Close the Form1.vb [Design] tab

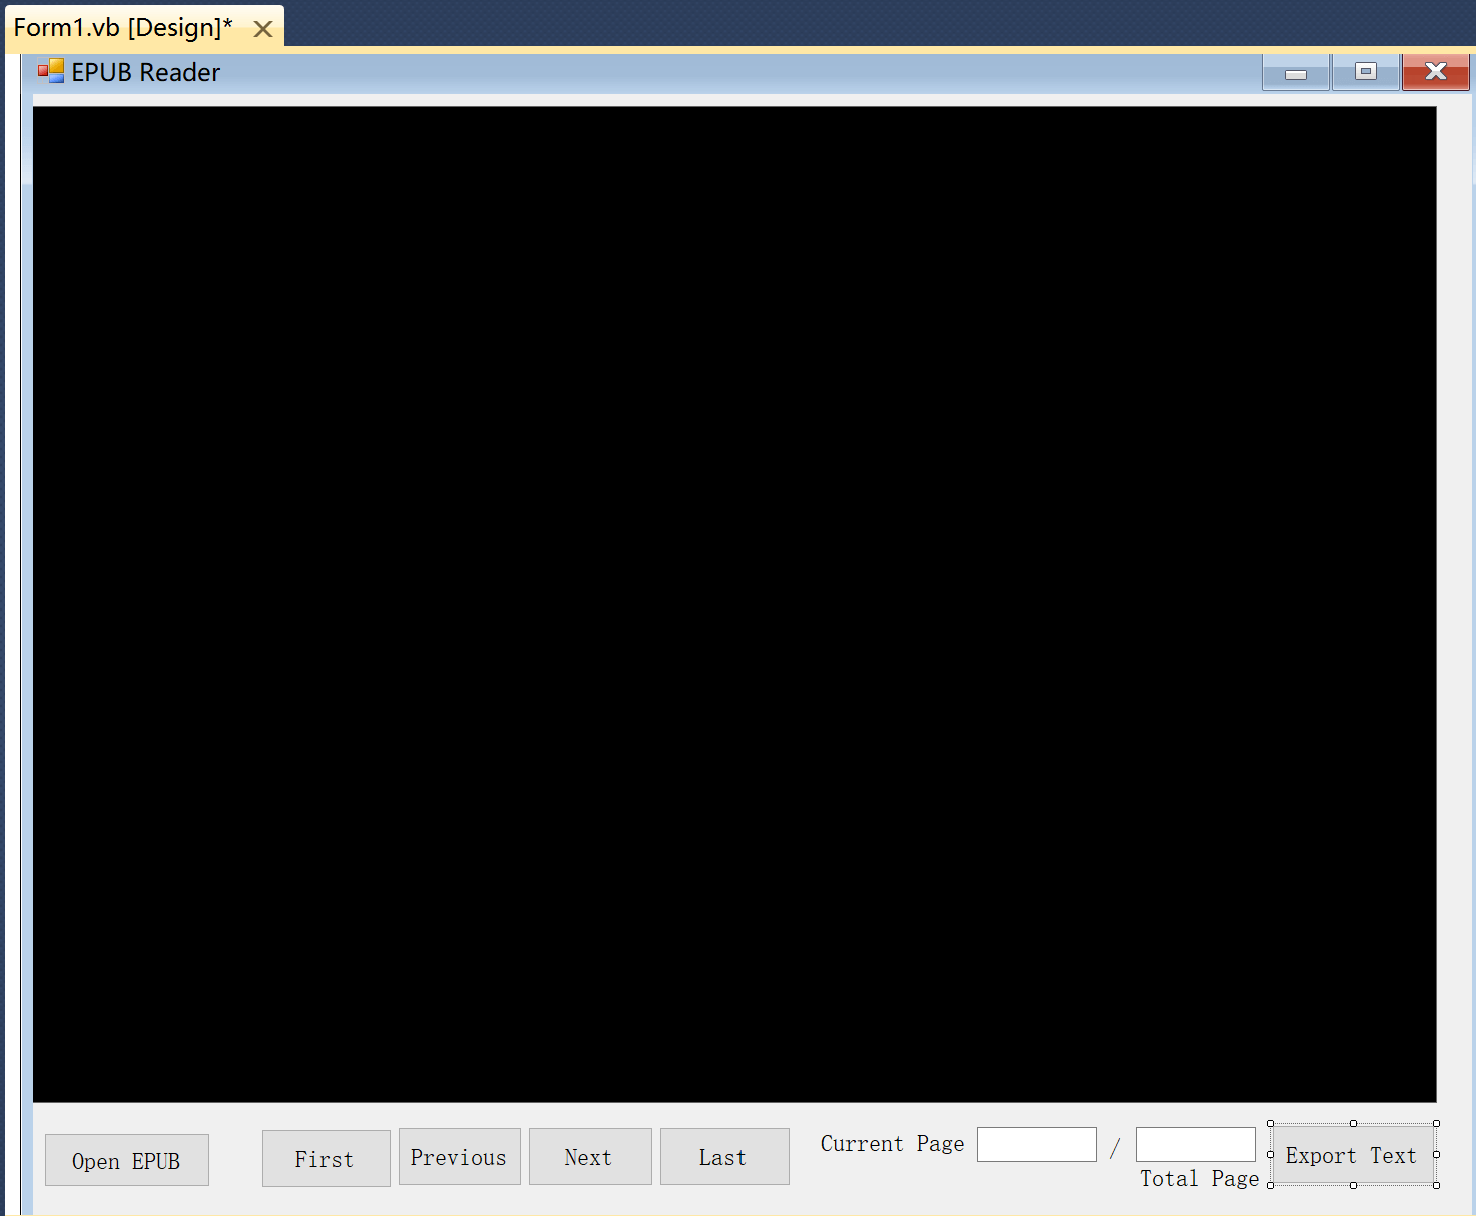click(x=263, y=29)
